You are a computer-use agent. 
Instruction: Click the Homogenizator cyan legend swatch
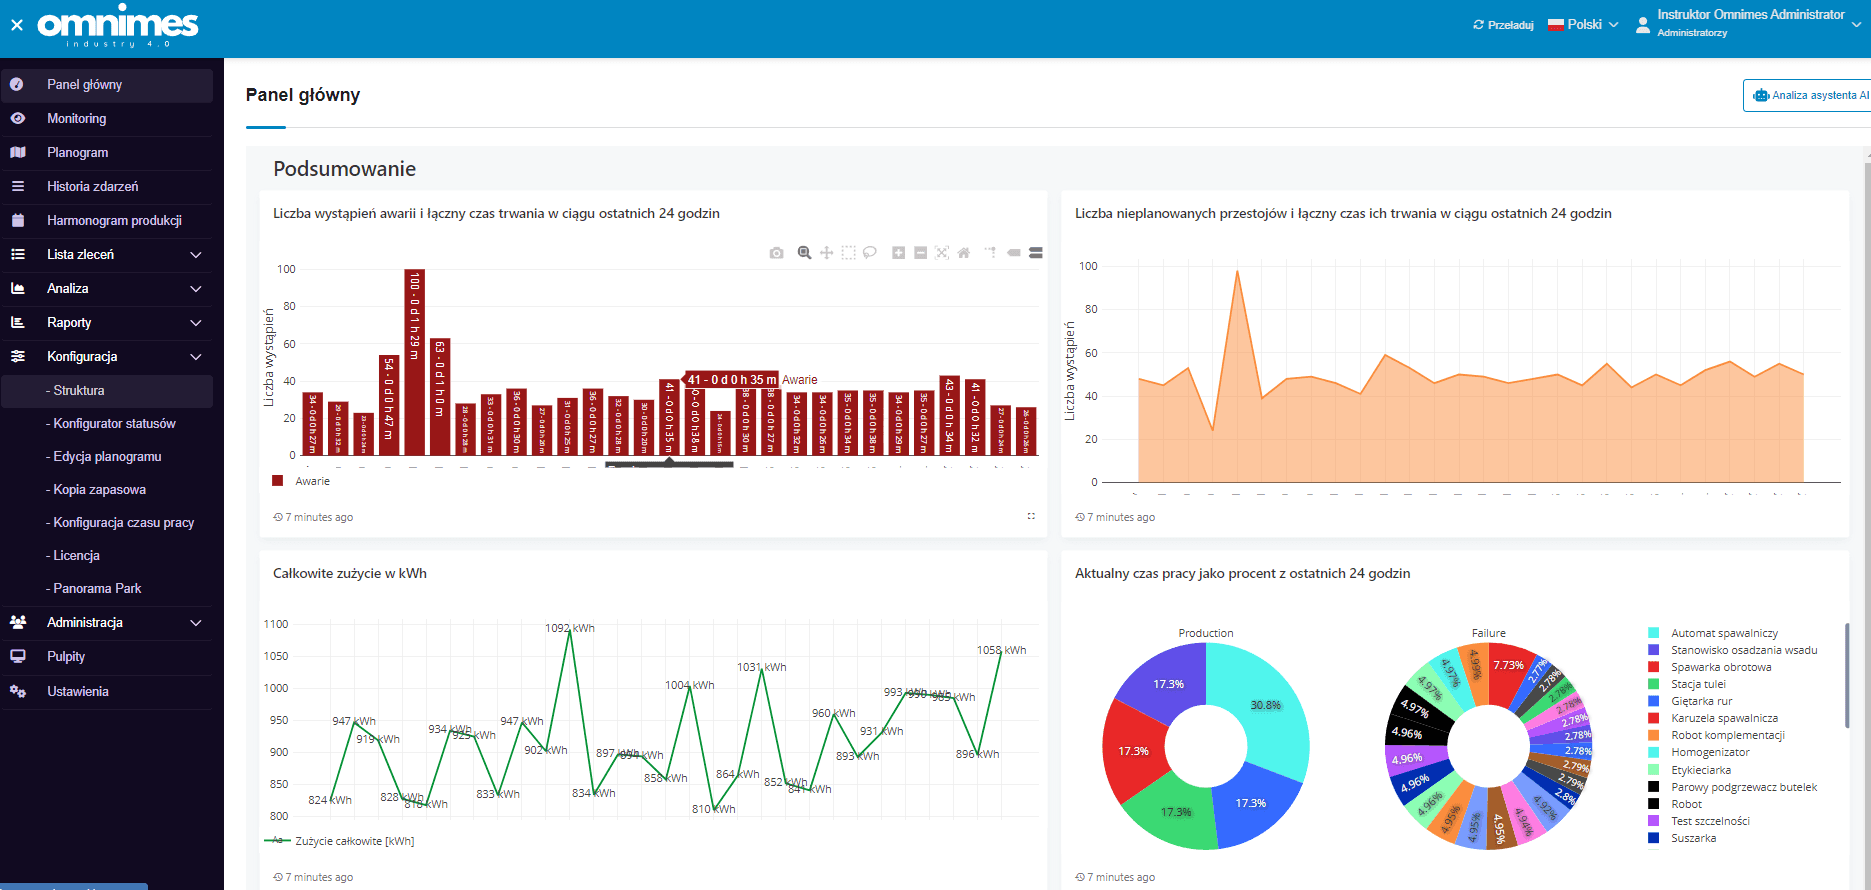pos(1653,752)
